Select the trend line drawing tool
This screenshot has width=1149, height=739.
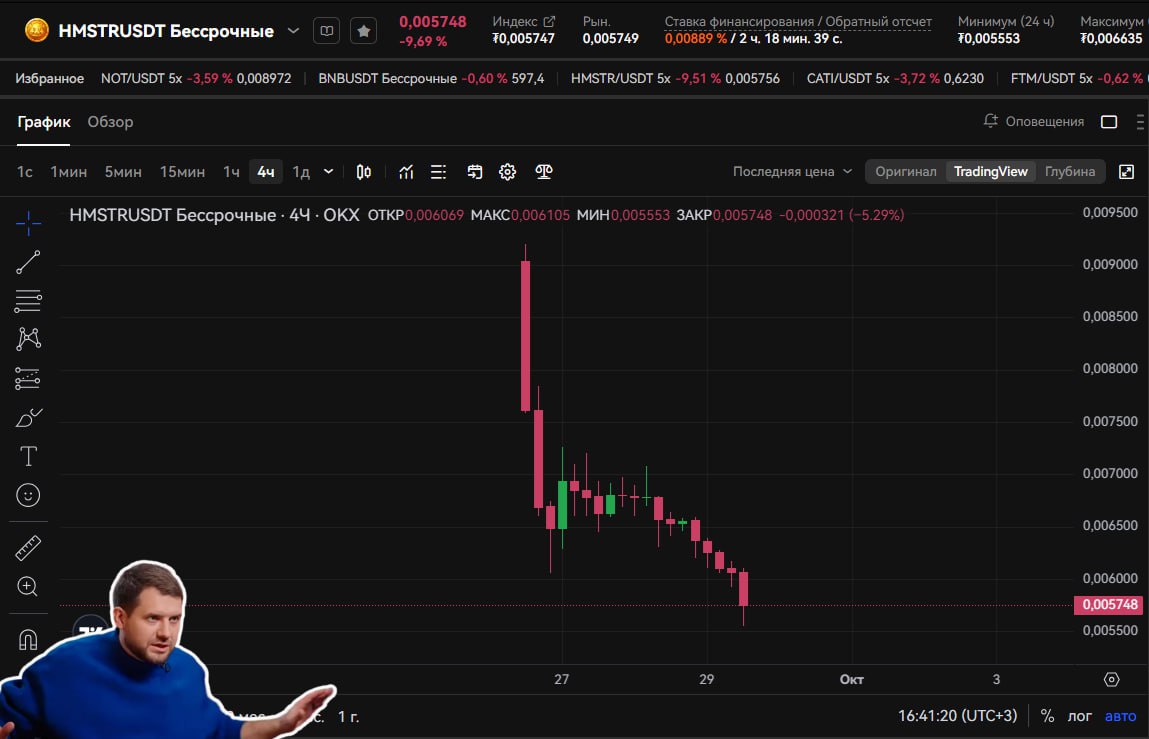click(x=28, y=262)
